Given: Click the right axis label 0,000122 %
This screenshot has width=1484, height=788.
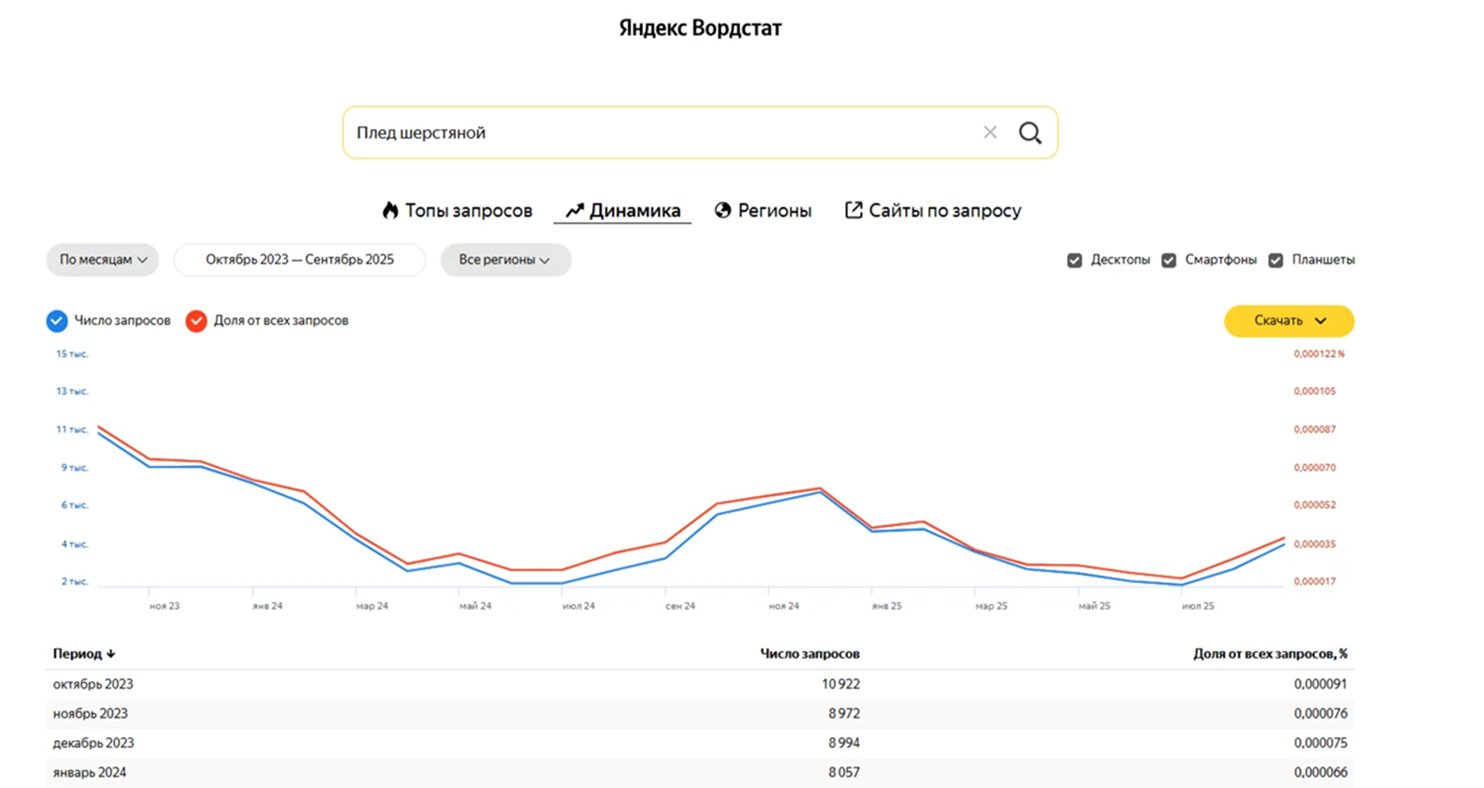Looking at the screenshot, I should (x=1320, y=353).
